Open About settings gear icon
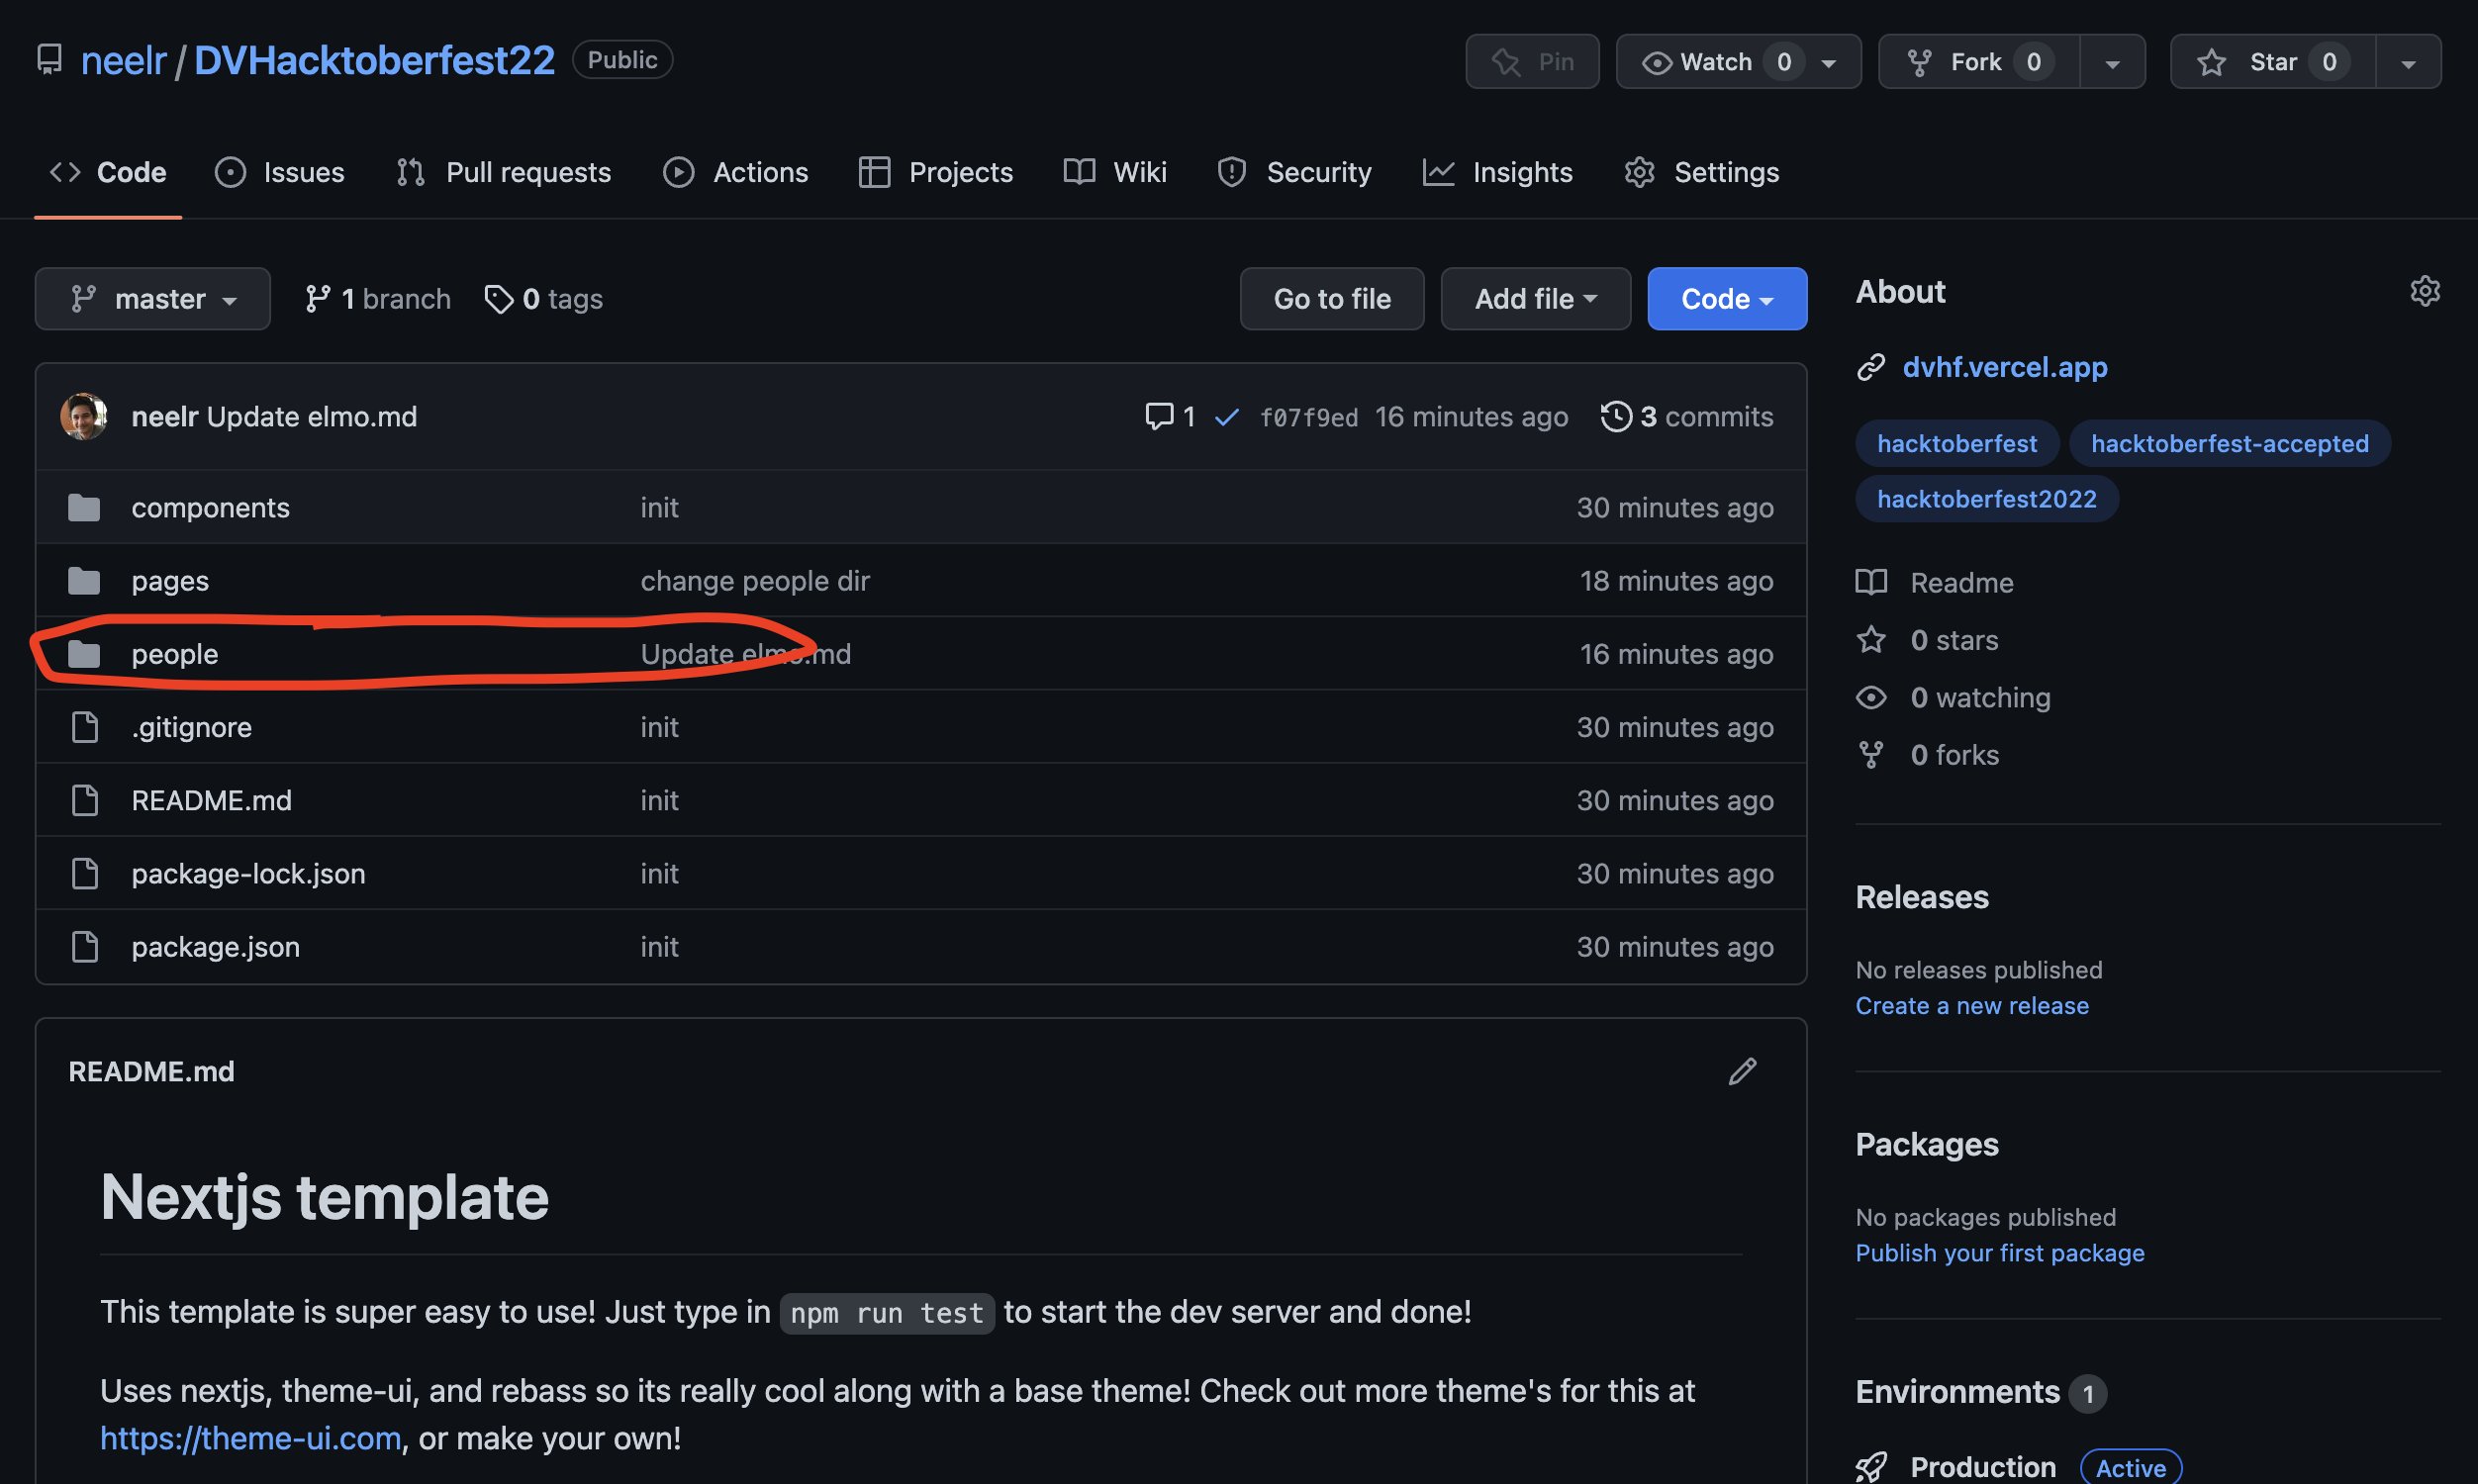 (2425, 291)
